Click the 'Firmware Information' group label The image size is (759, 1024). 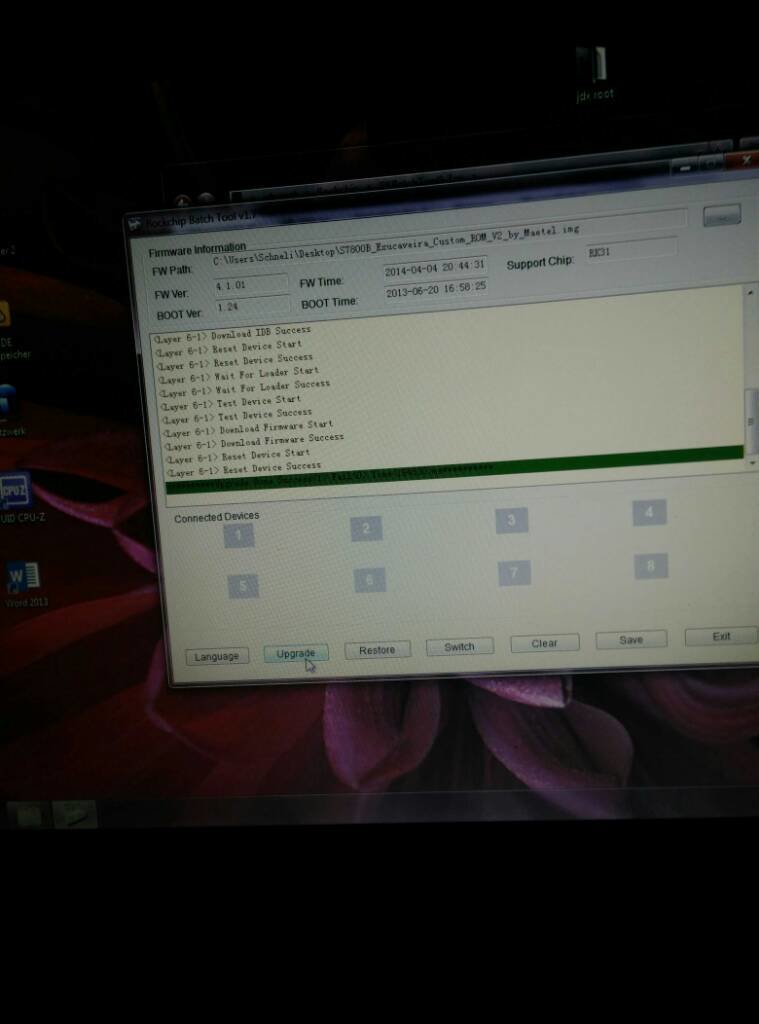197,249
